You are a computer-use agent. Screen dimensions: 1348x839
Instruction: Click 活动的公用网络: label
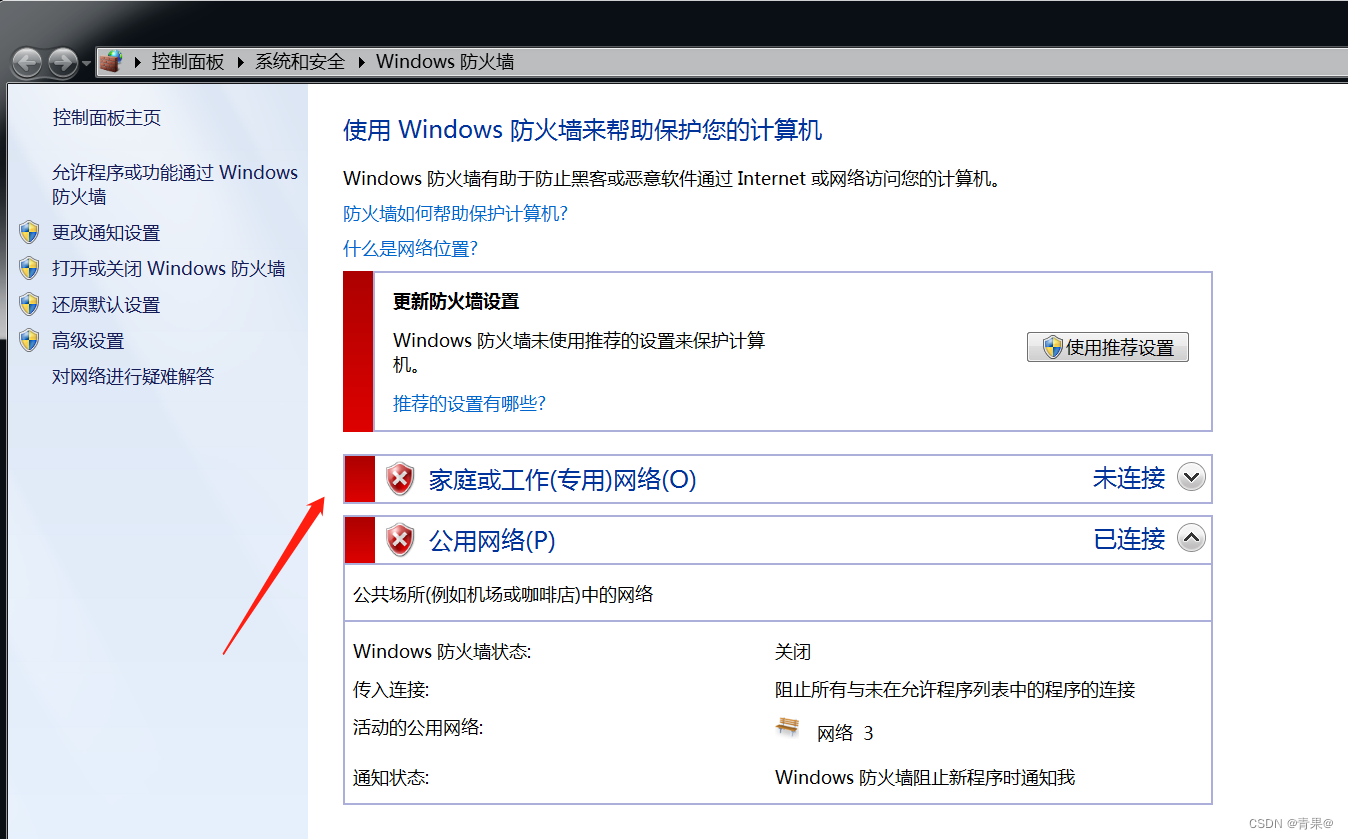click(418, 728)
